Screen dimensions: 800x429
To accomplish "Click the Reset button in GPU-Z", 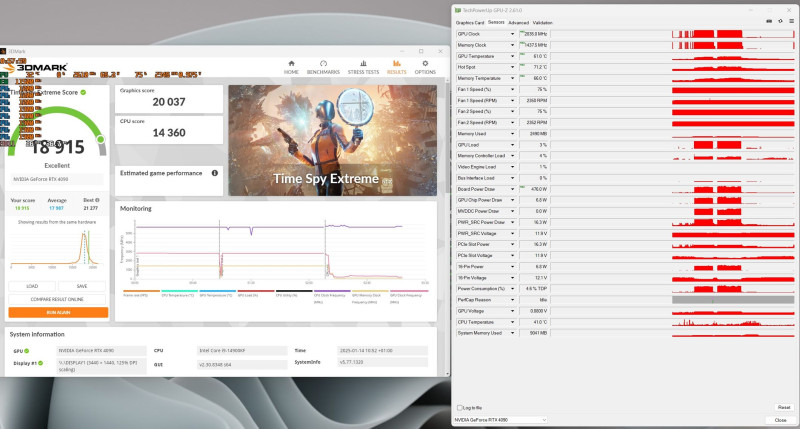I will pos(784,408).
